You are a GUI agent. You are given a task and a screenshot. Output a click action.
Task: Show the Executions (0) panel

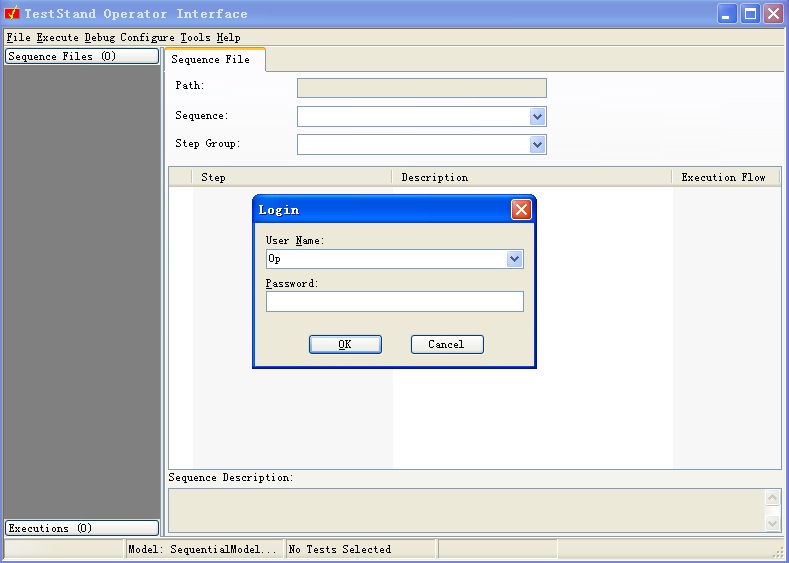point(82,528)
